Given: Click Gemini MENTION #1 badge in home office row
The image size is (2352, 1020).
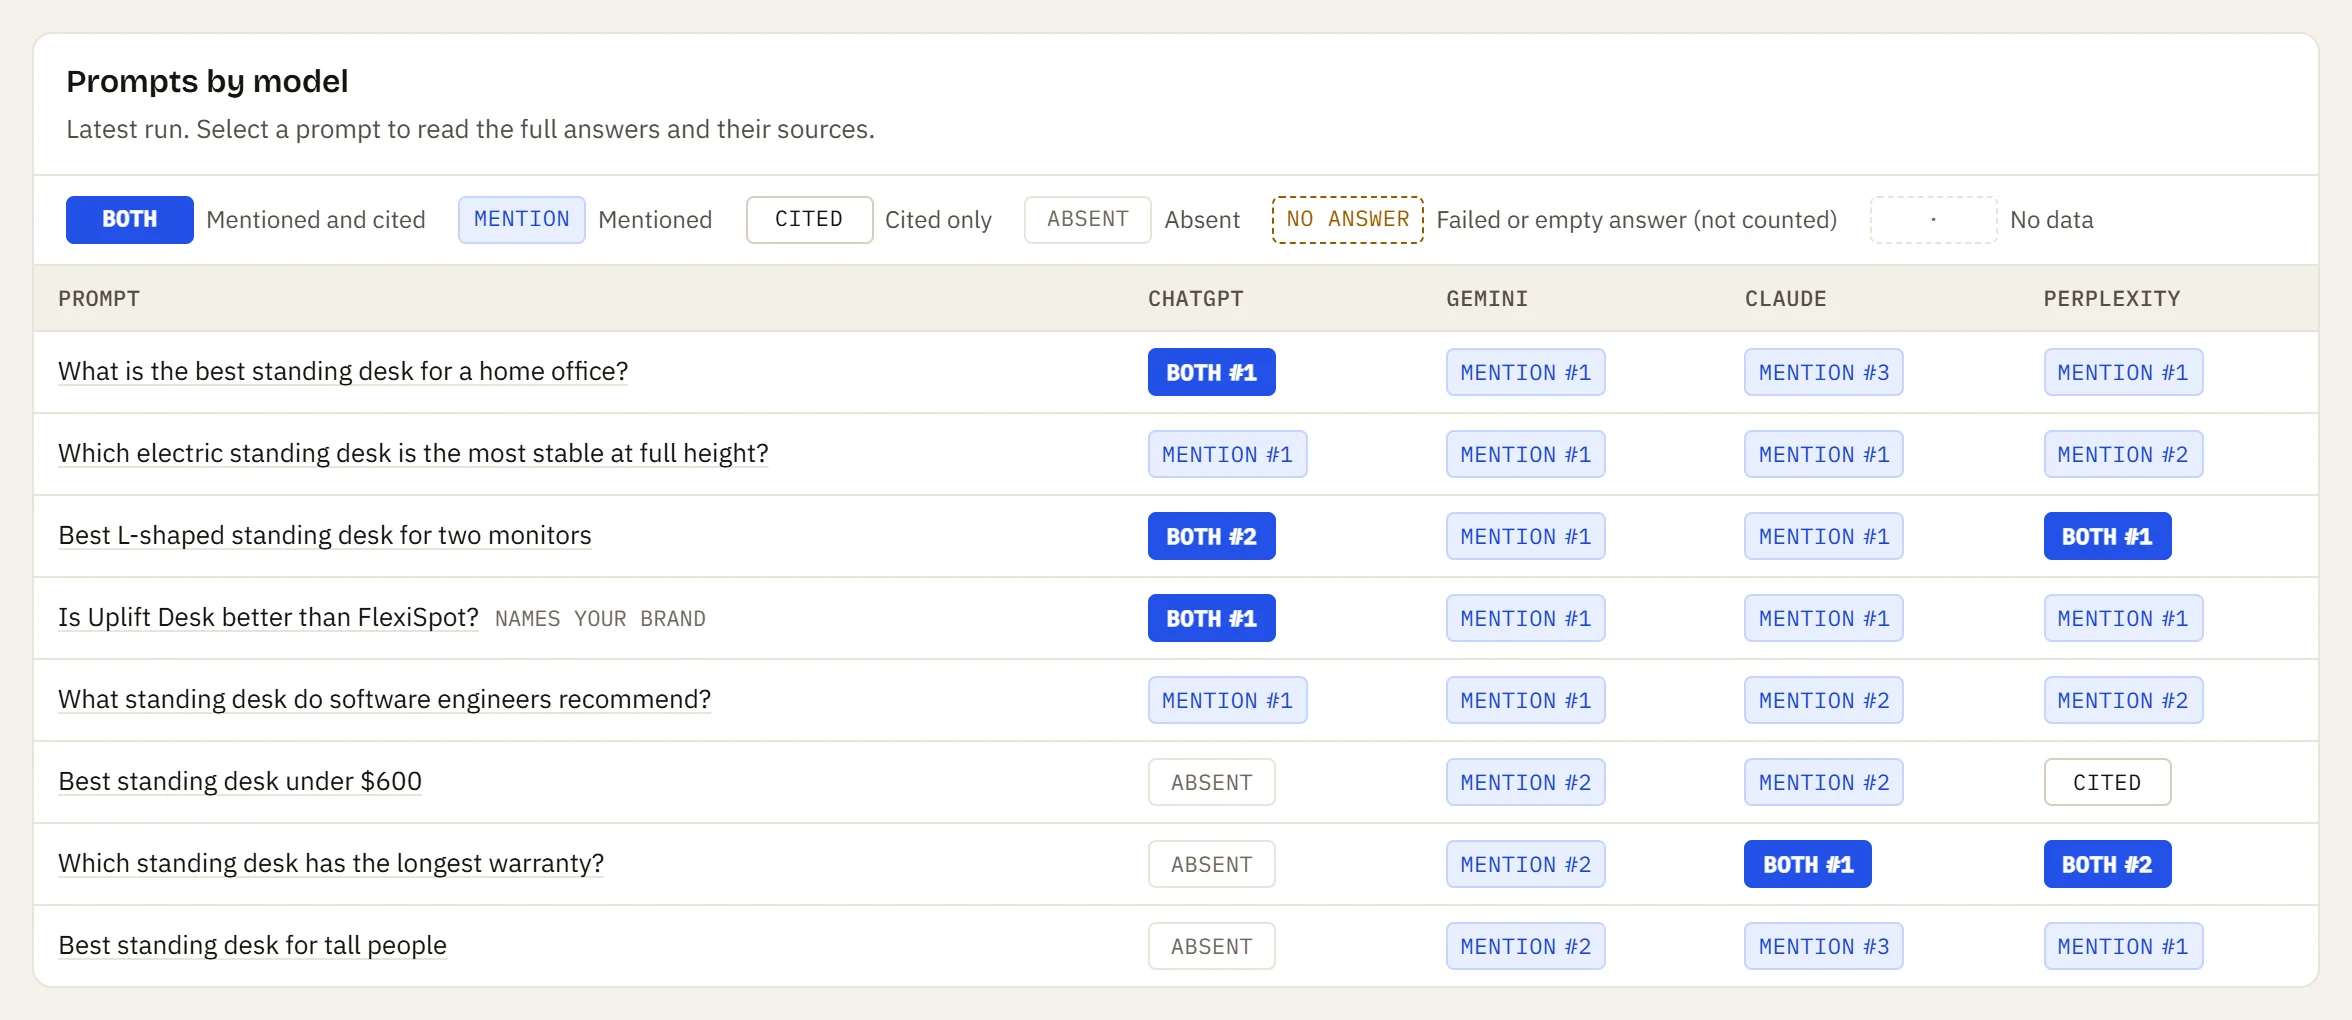Looking at the screenshot, I should pyautogui.click(x=1525, y=372).
